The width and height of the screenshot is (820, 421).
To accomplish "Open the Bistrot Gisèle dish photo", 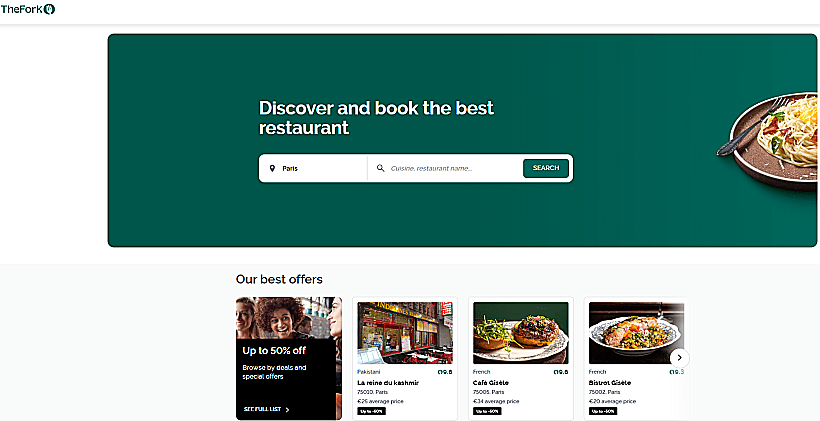I will [636, 333].
